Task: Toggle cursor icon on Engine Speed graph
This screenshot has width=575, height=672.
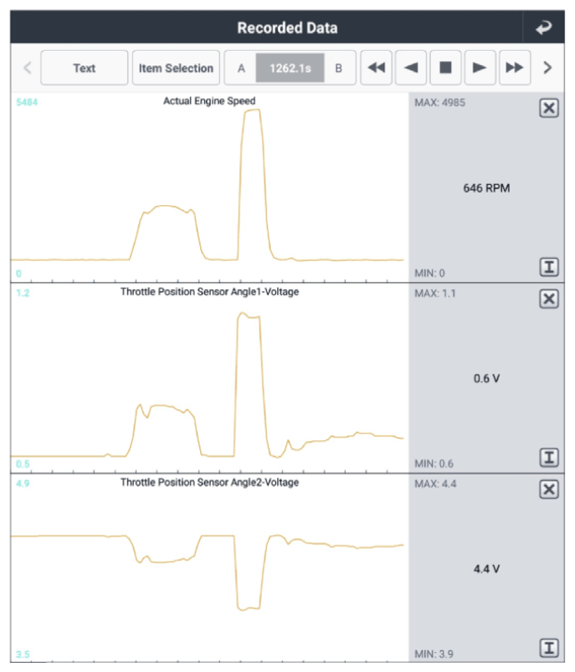Action: [x=549, y=267]
